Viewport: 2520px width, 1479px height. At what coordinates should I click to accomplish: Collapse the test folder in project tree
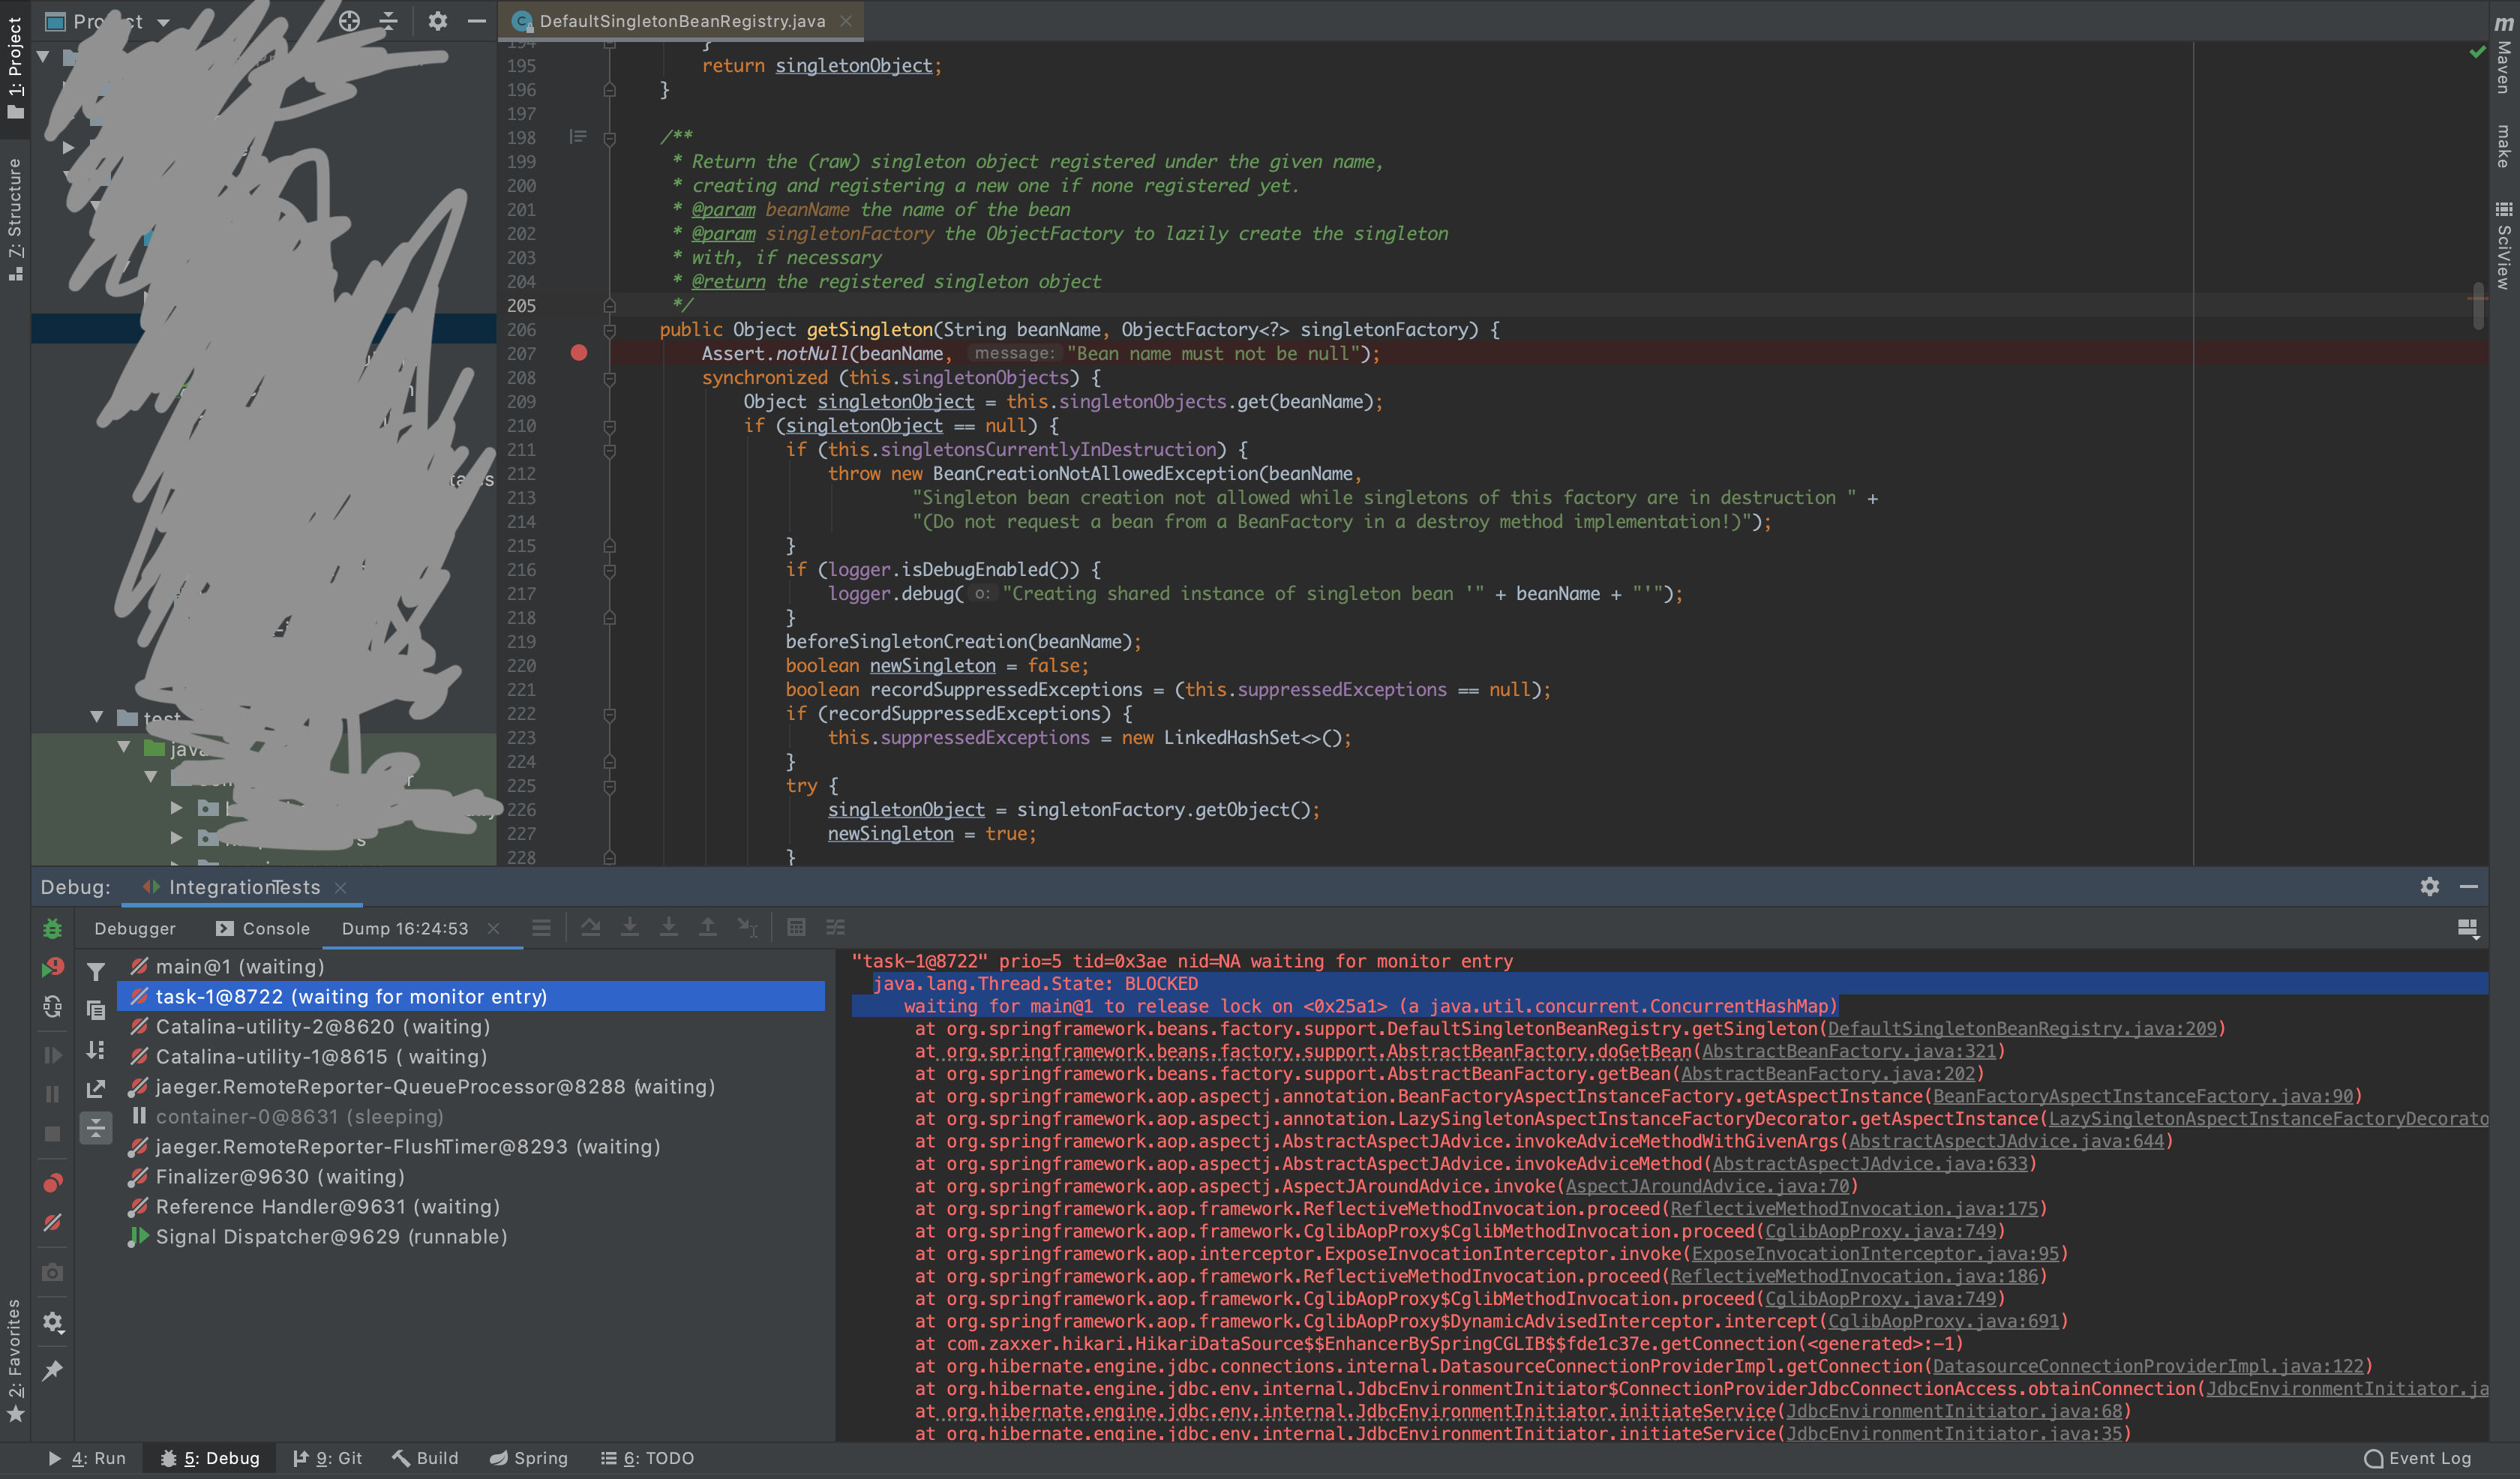tap(97, 717)
